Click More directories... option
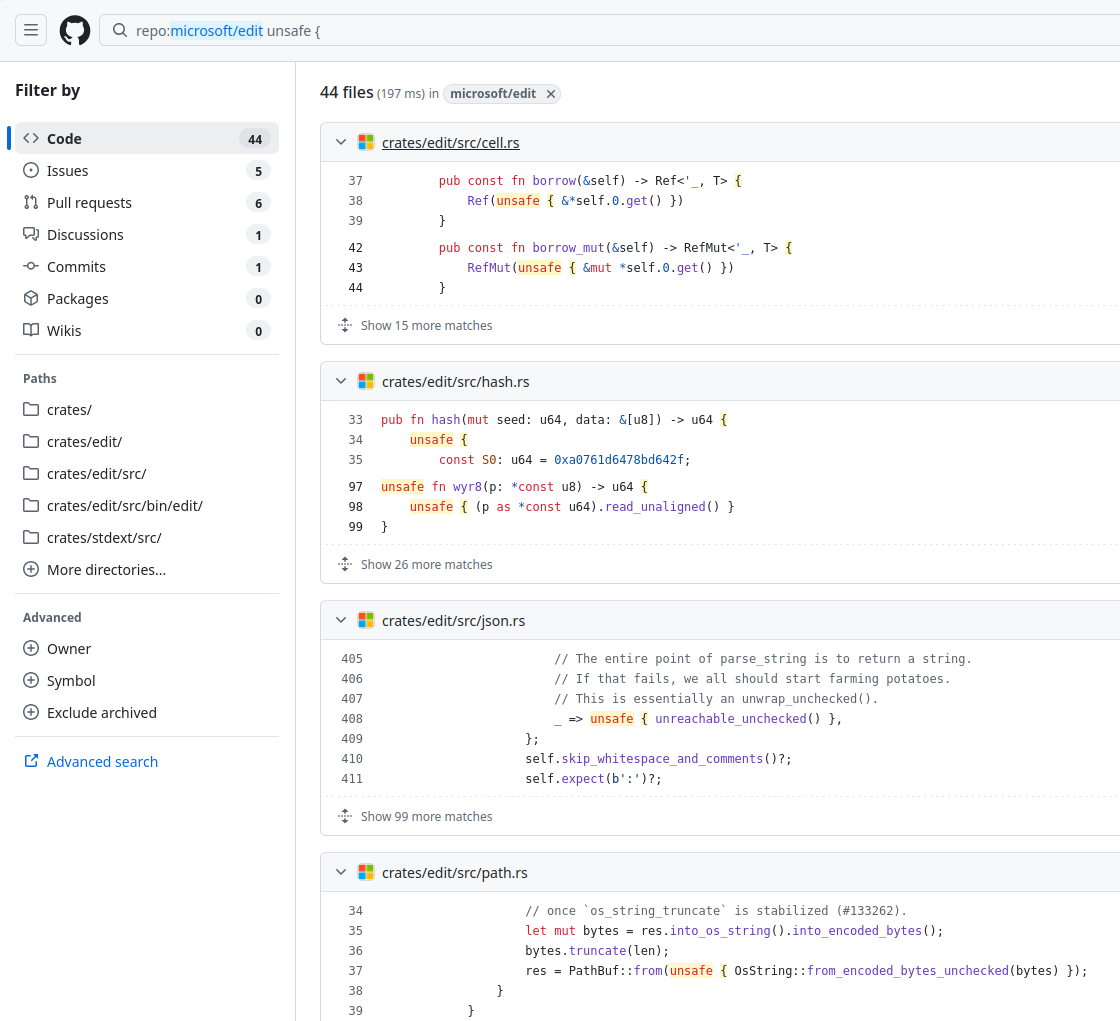 coord(146,570)
